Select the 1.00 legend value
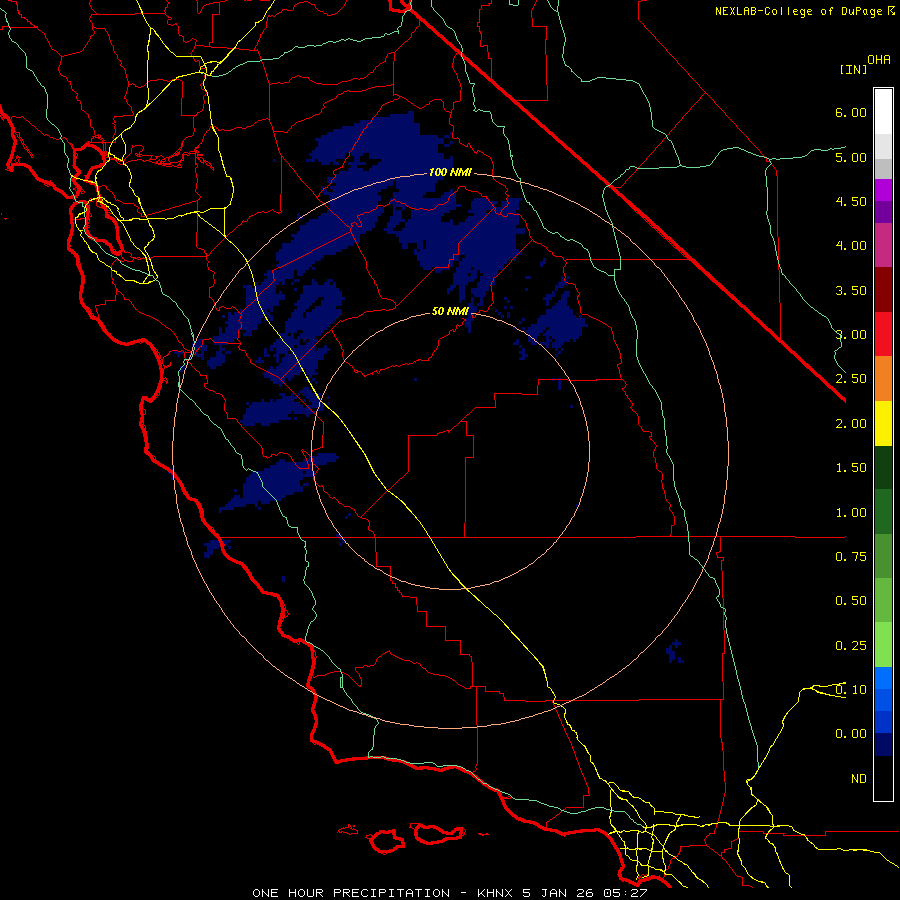The width and height of the screenshot is (900, 900). coord(851,513)
